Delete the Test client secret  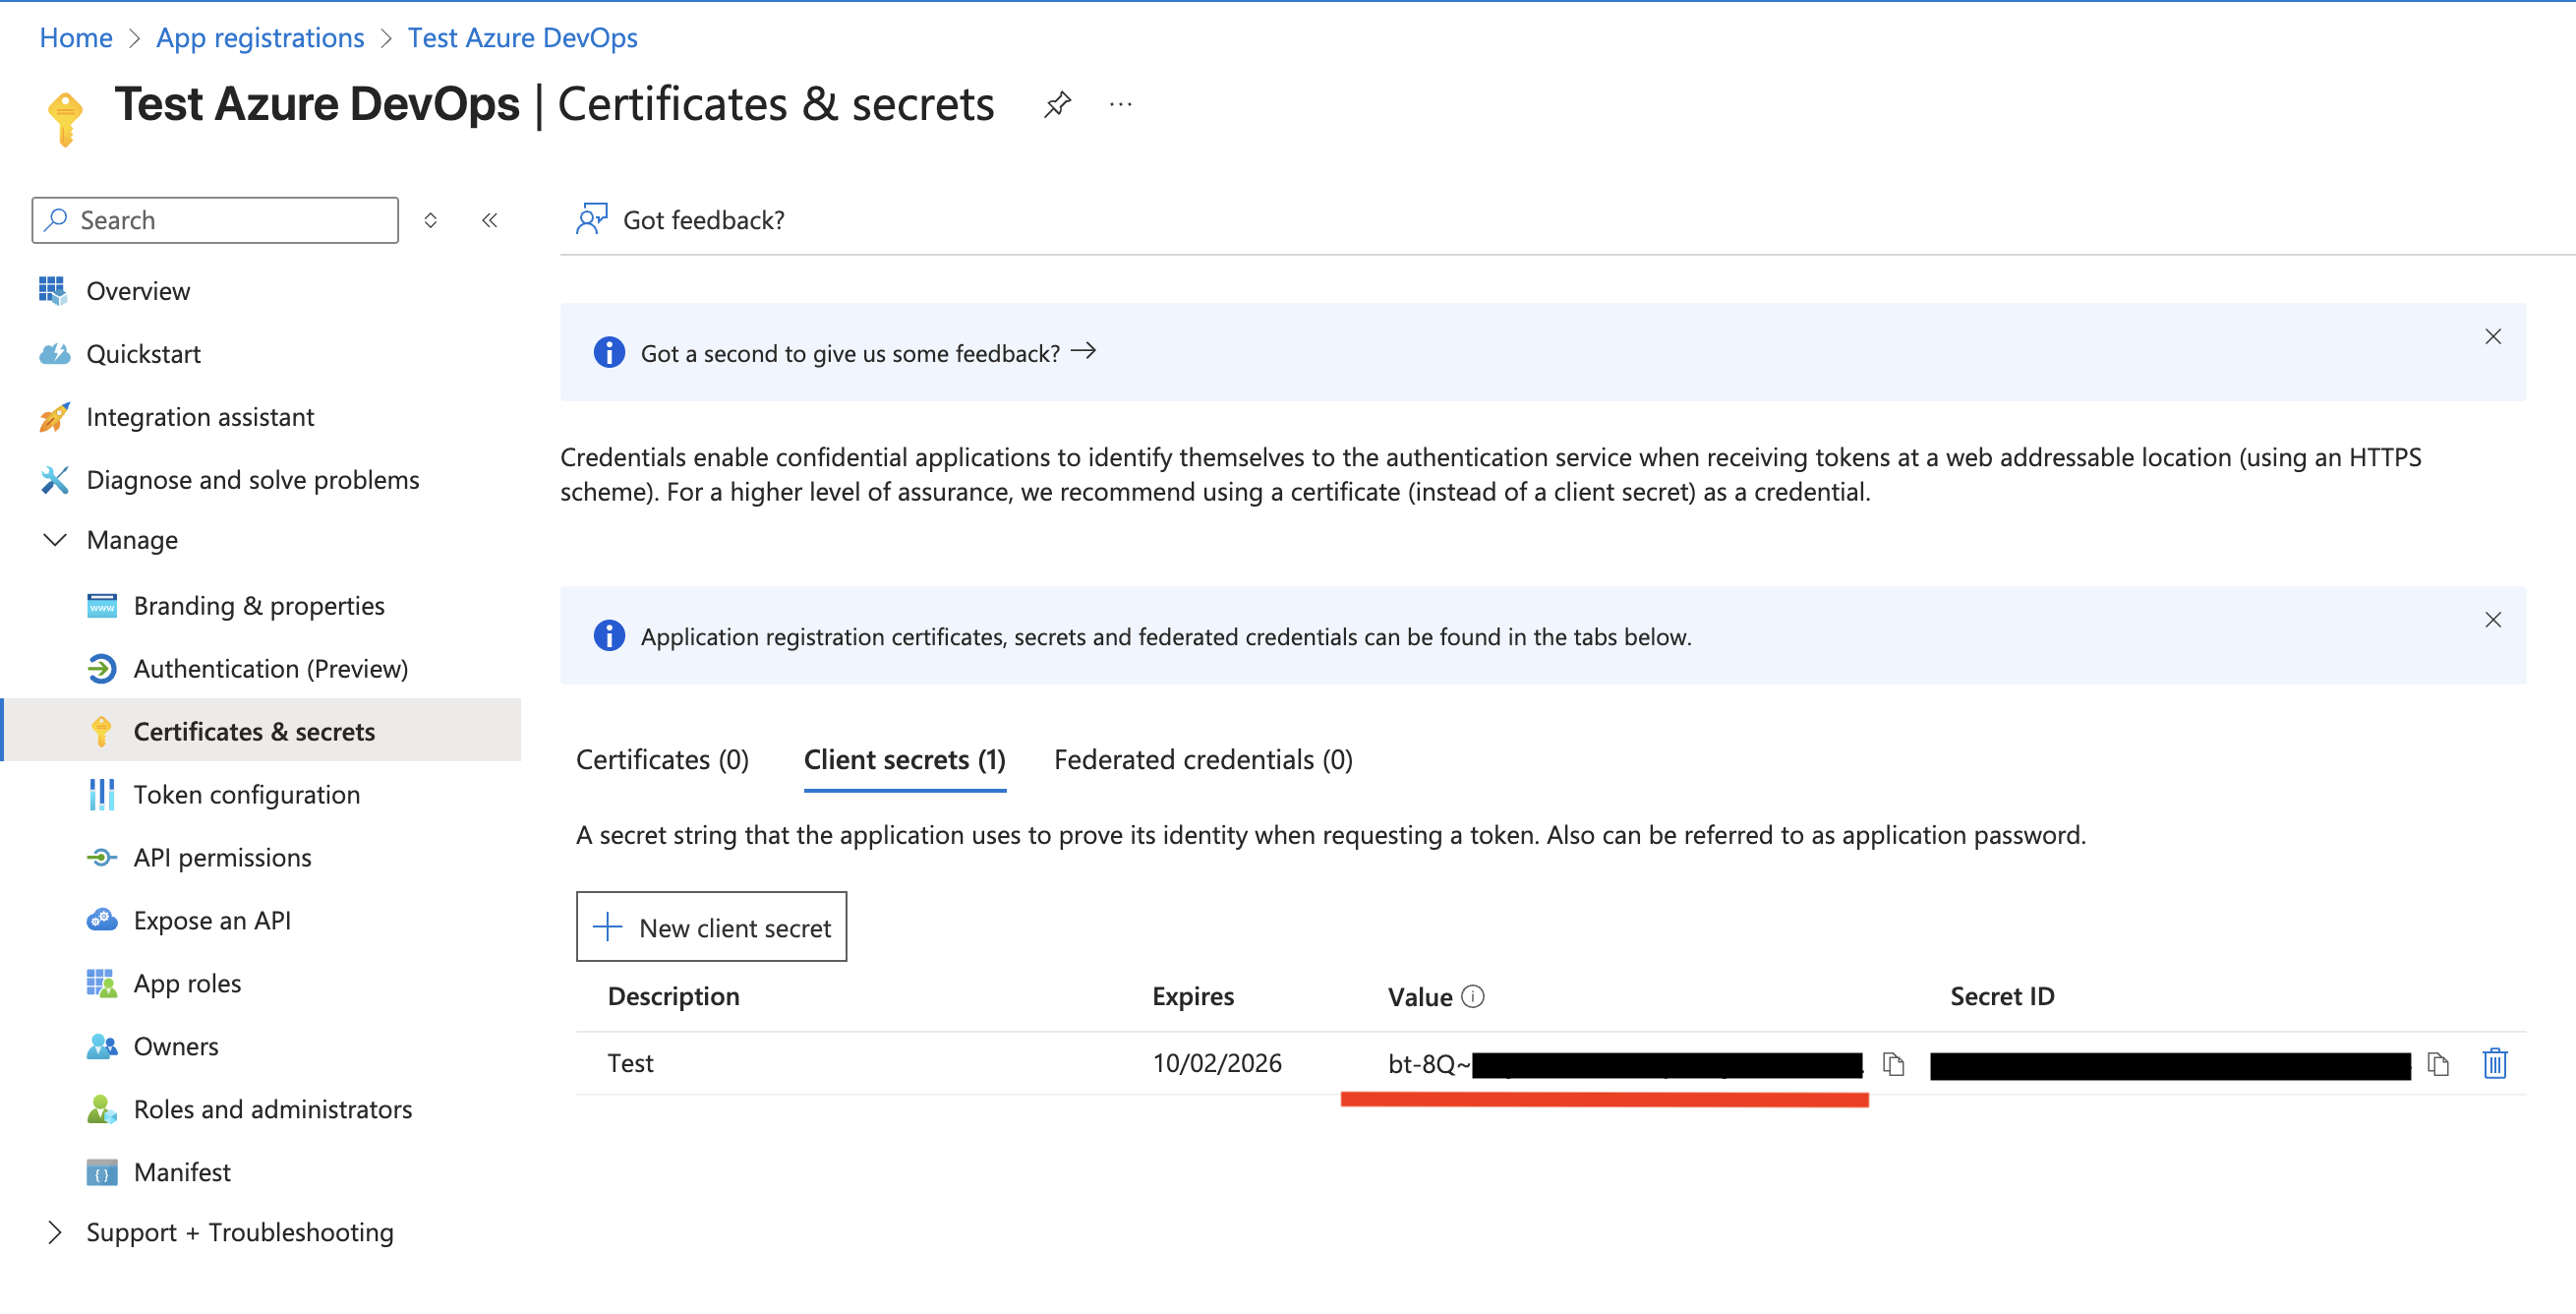click(x=2493, y=1063)
